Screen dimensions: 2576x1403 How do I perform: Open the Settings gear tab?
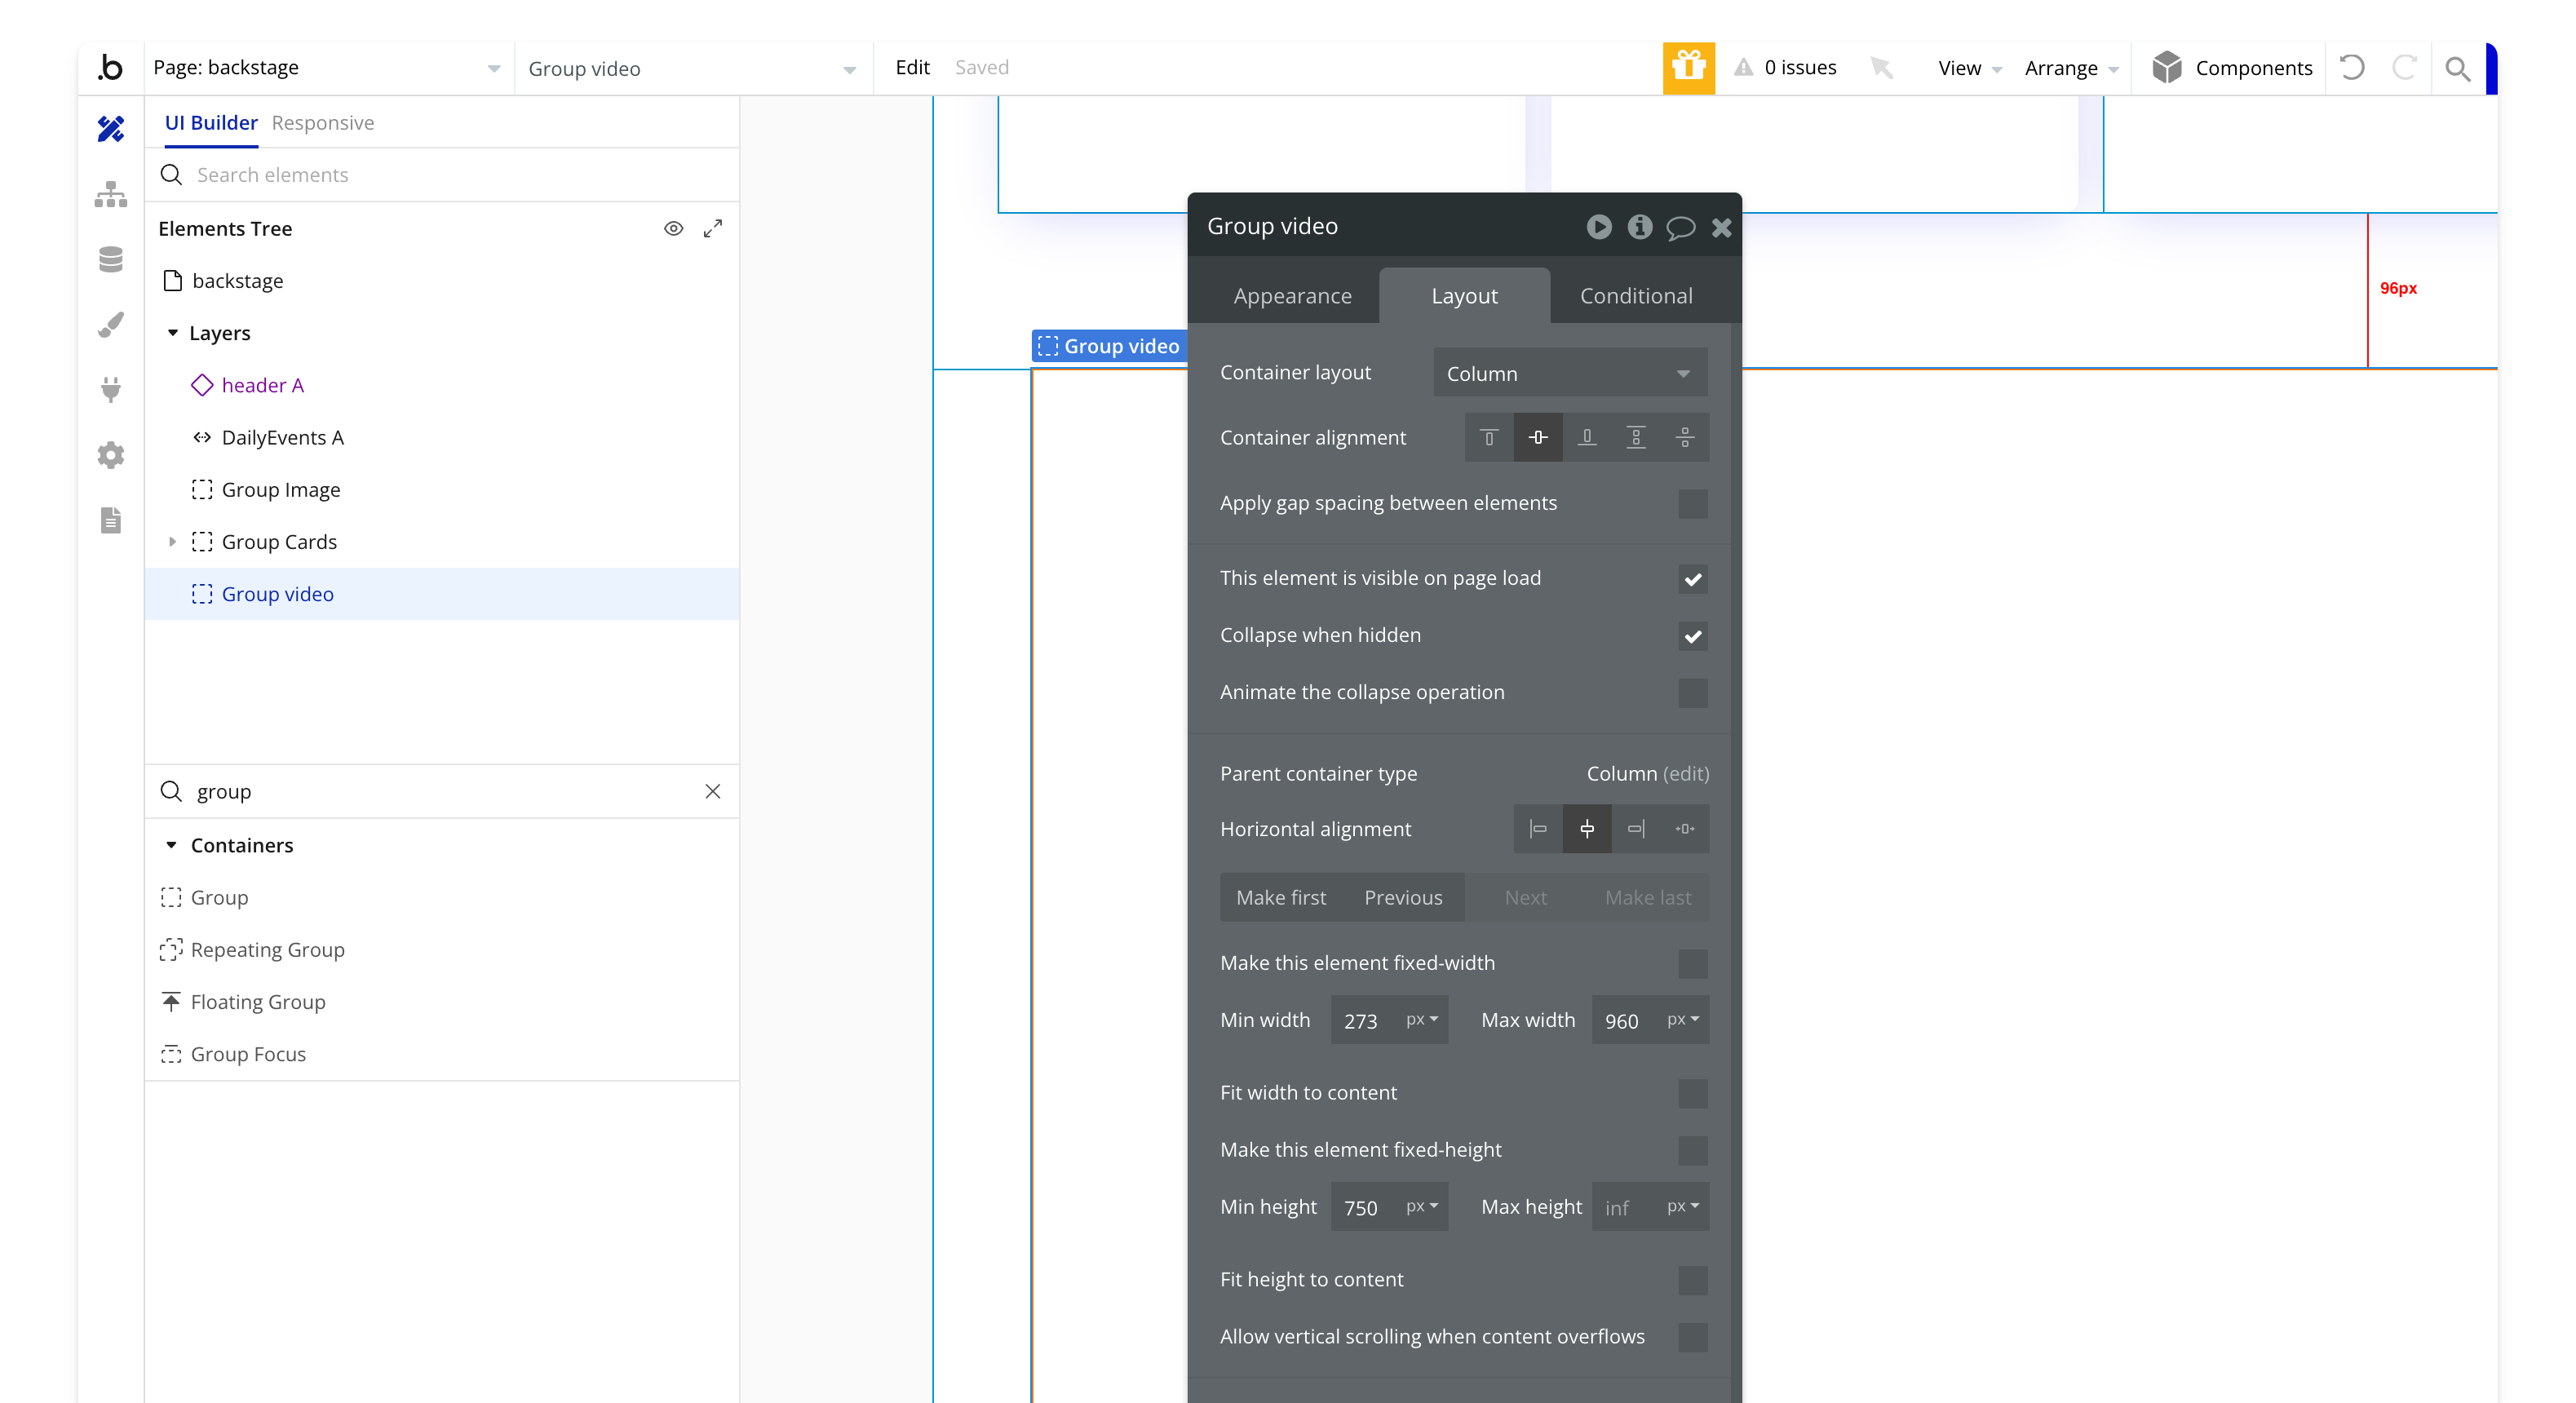(x=111, y=455)
